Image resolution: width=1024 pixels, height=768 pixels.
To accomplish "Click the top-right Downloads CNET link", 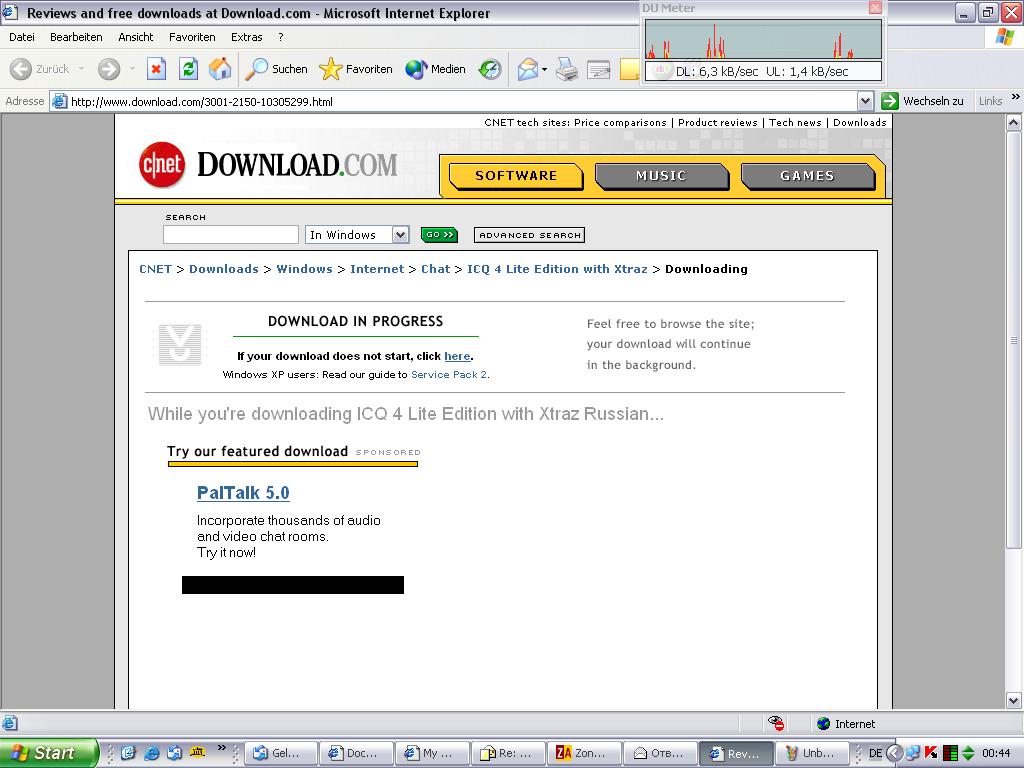I will coord(859,123).
